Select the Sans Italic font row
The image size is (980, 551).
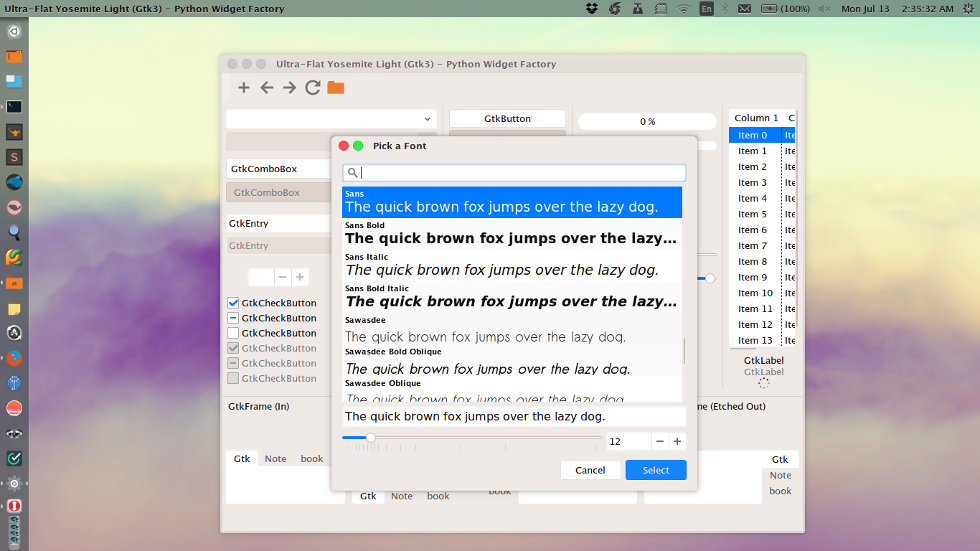click(512, 266)
